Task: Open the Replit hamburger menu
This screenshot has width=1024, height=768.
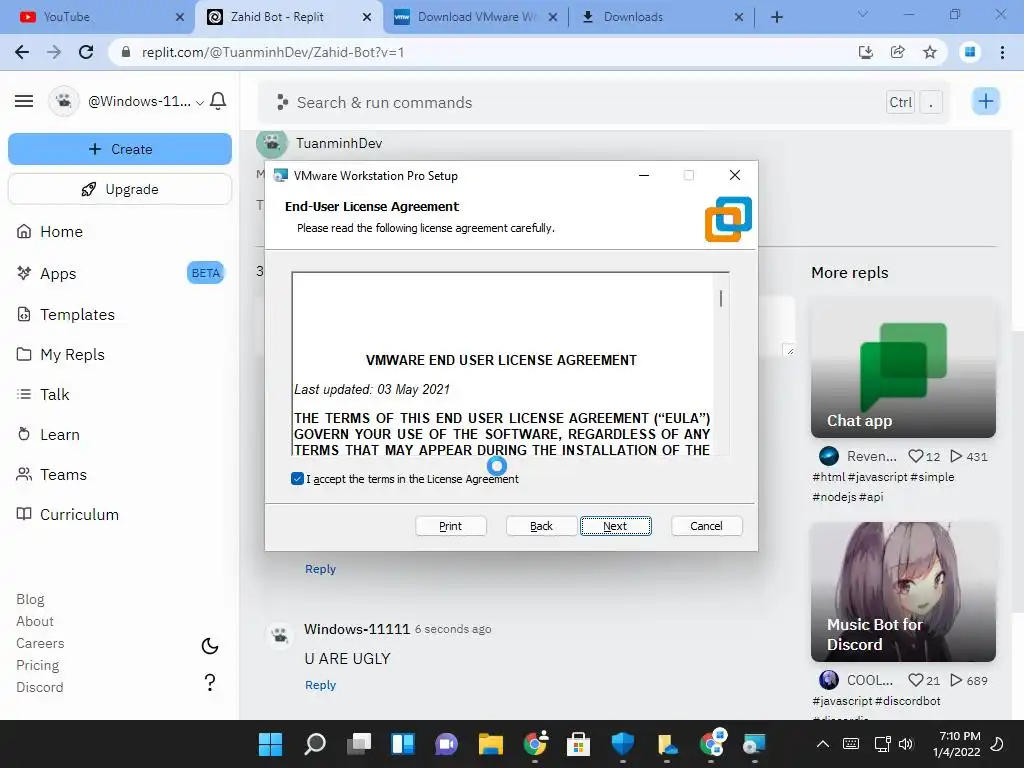Action: [24, 101]
